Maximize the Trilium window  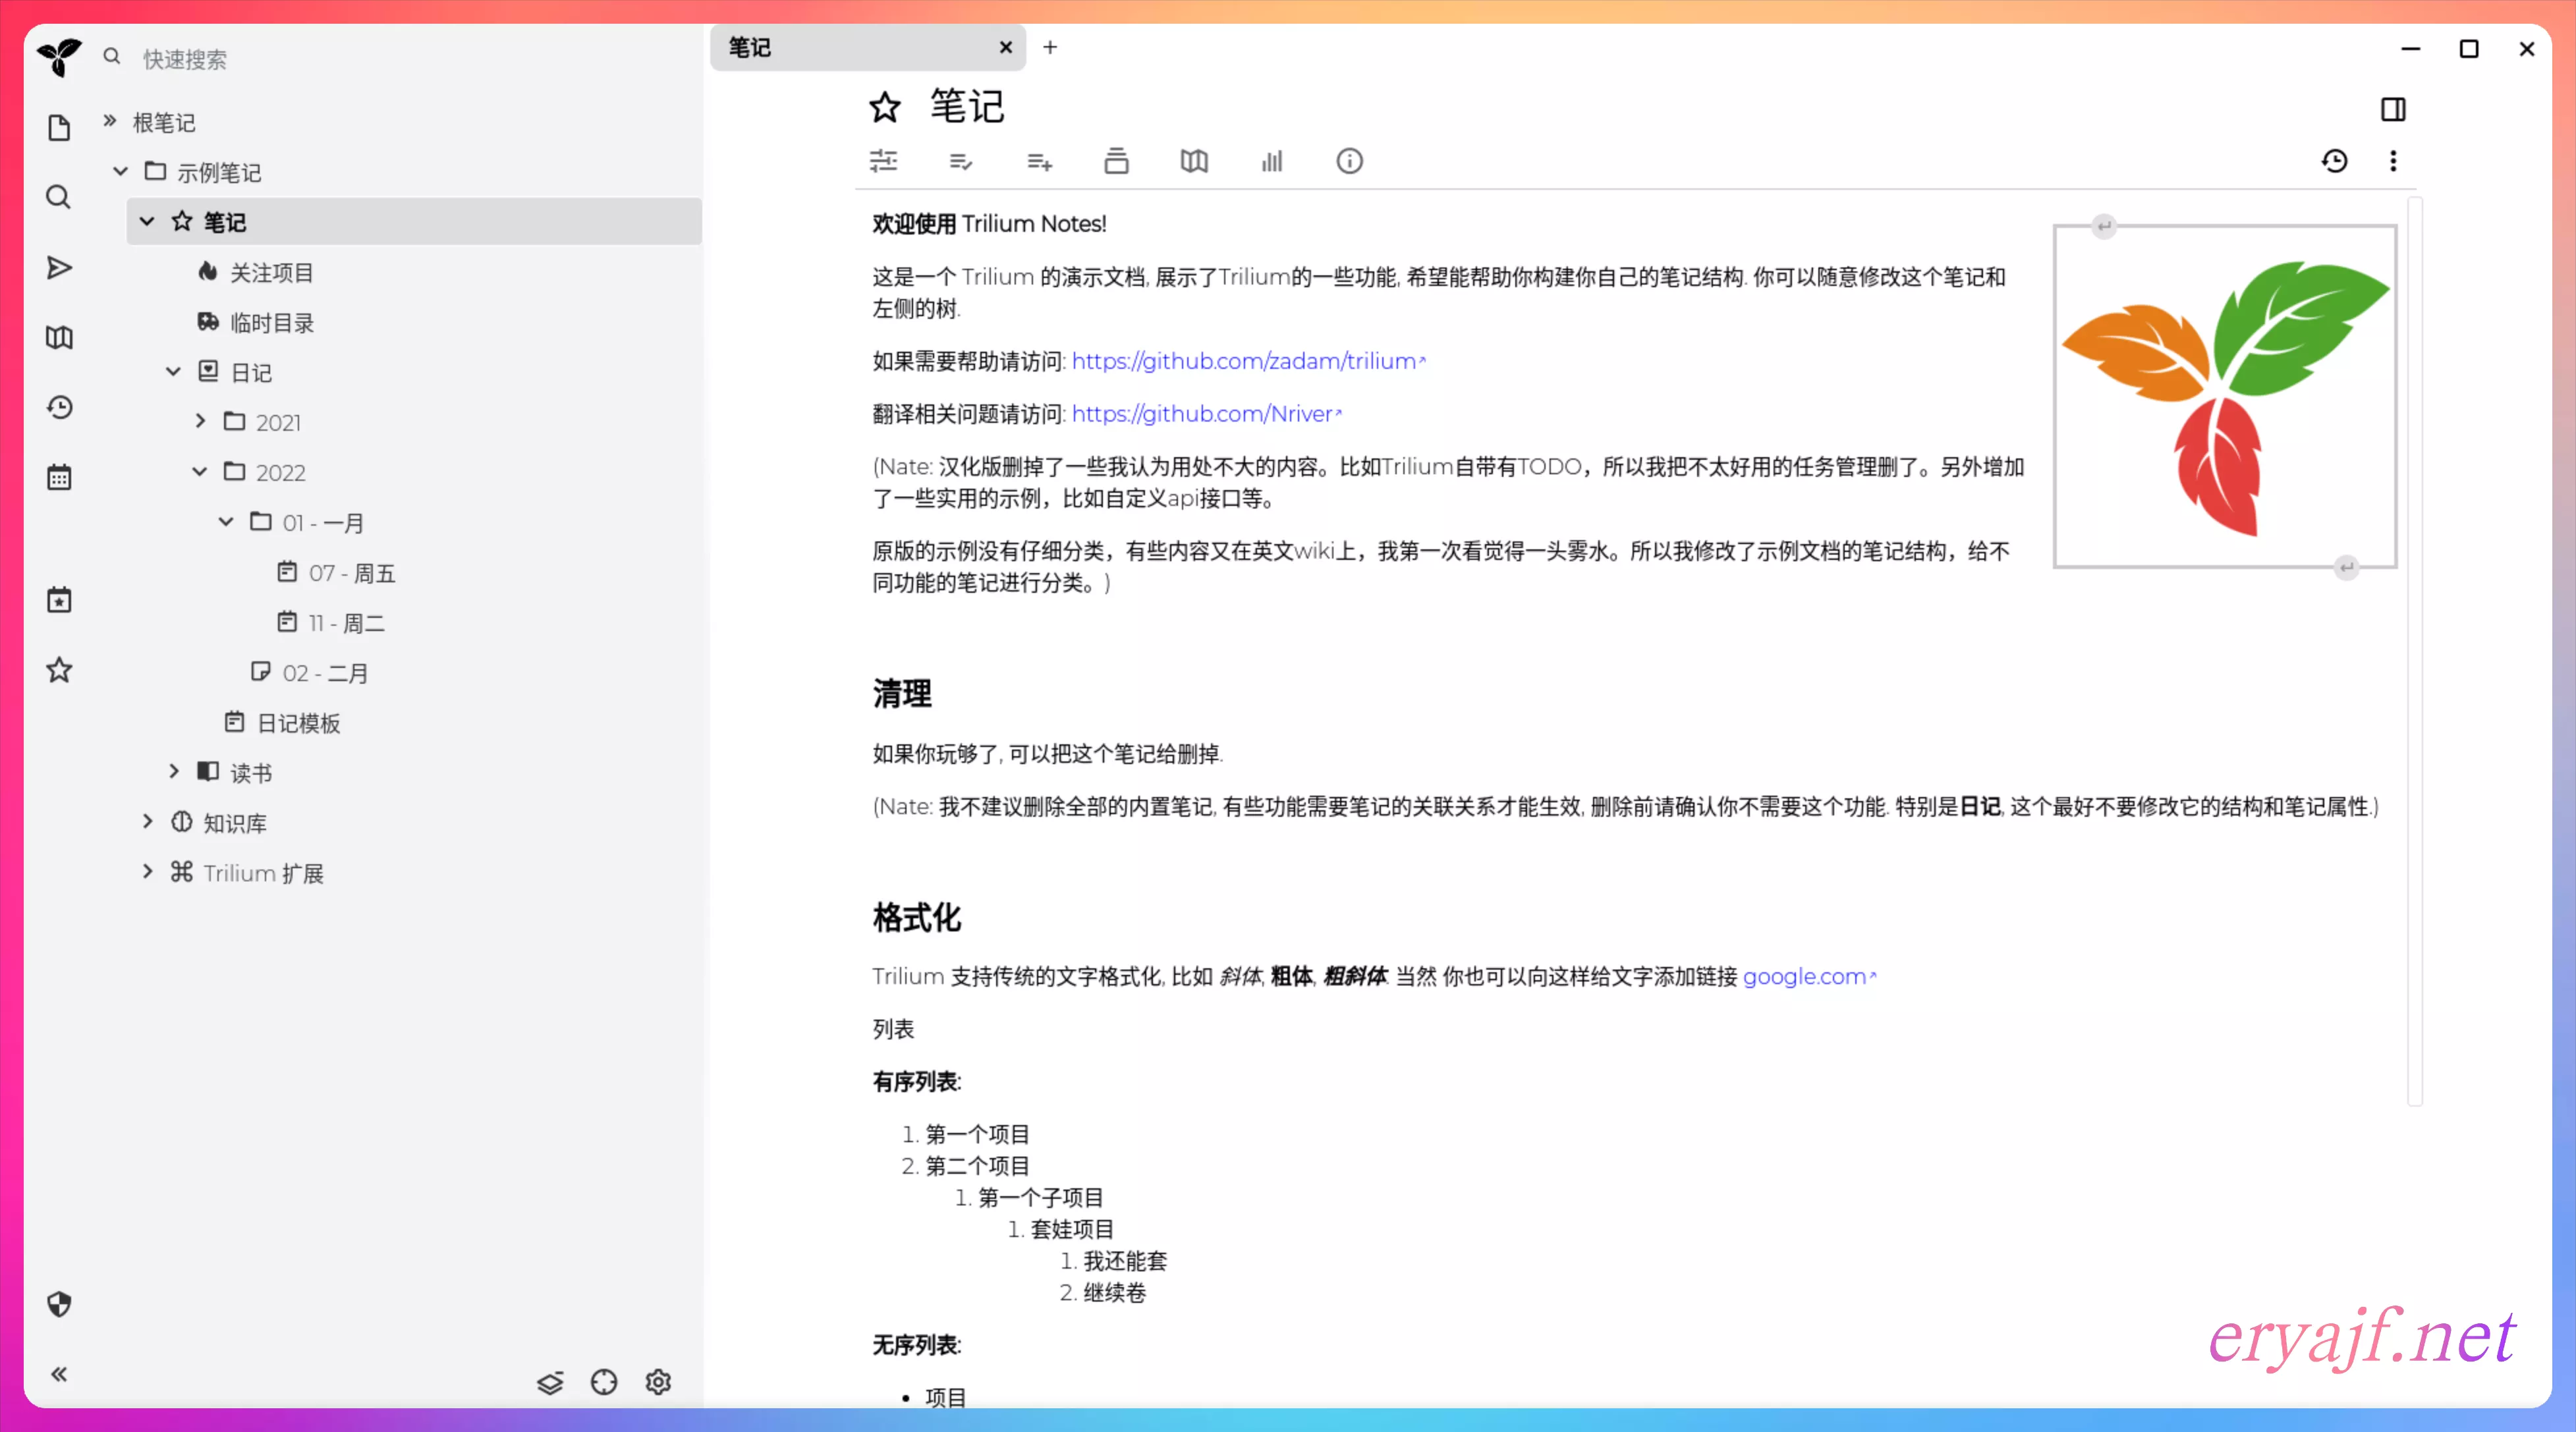click(x=2469, y=49)
